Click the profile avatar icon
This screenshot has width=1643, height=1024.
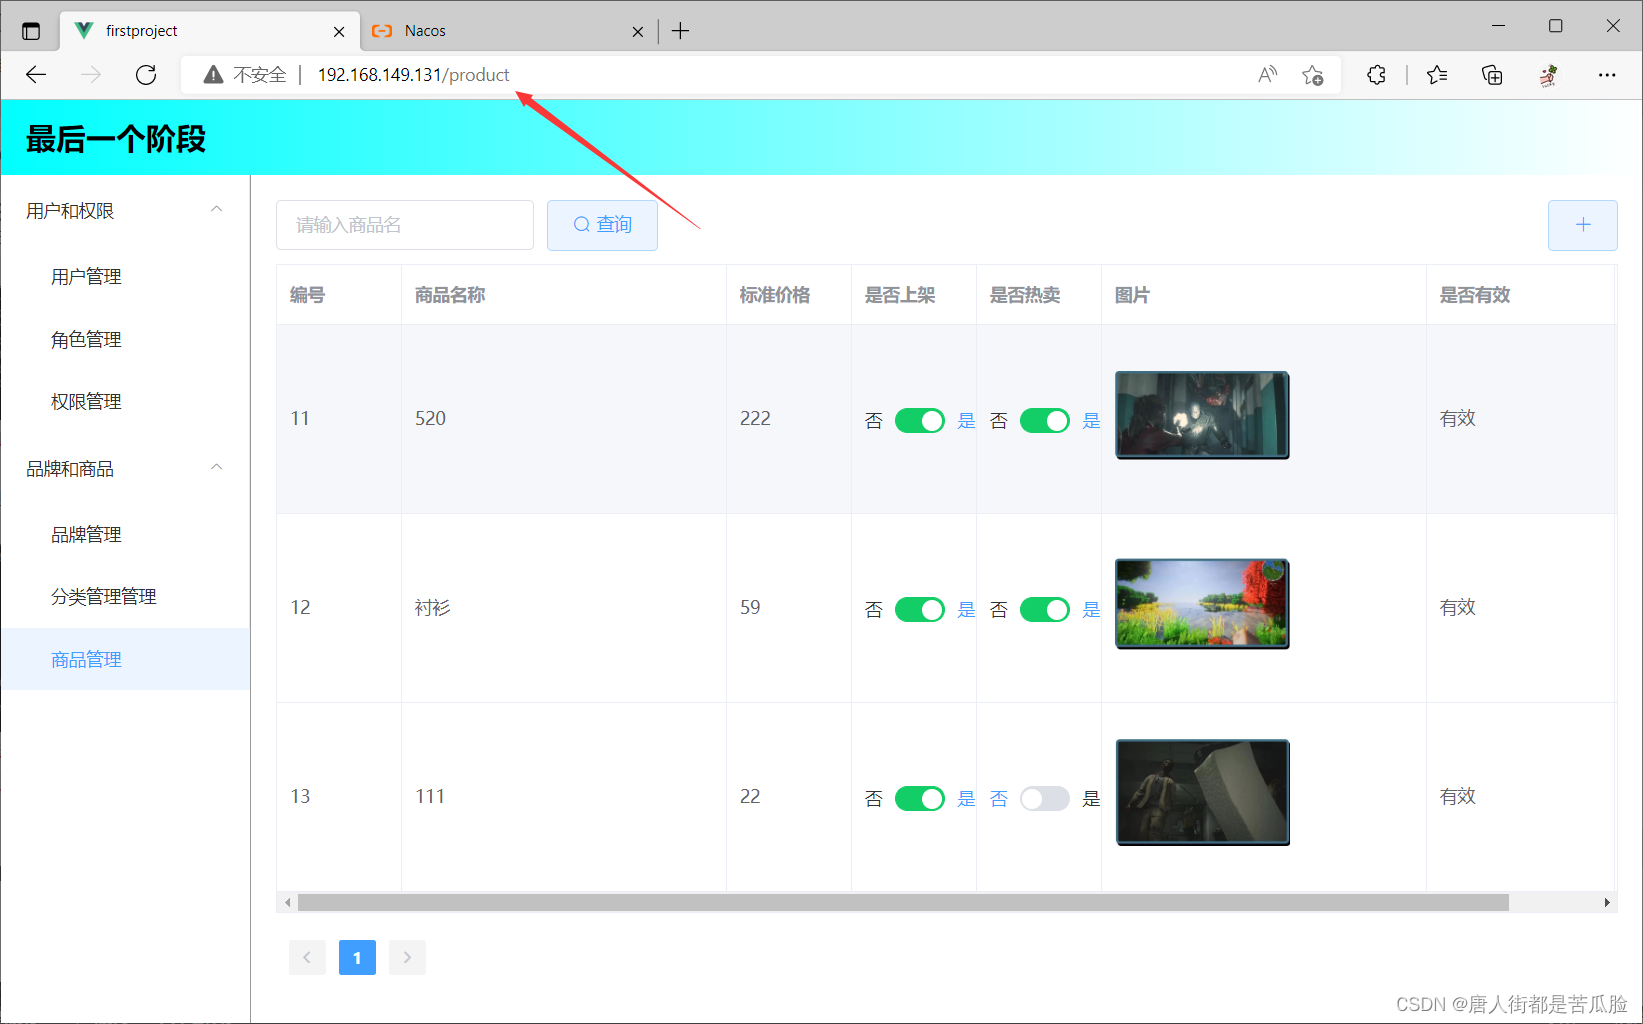(1548, 75)
